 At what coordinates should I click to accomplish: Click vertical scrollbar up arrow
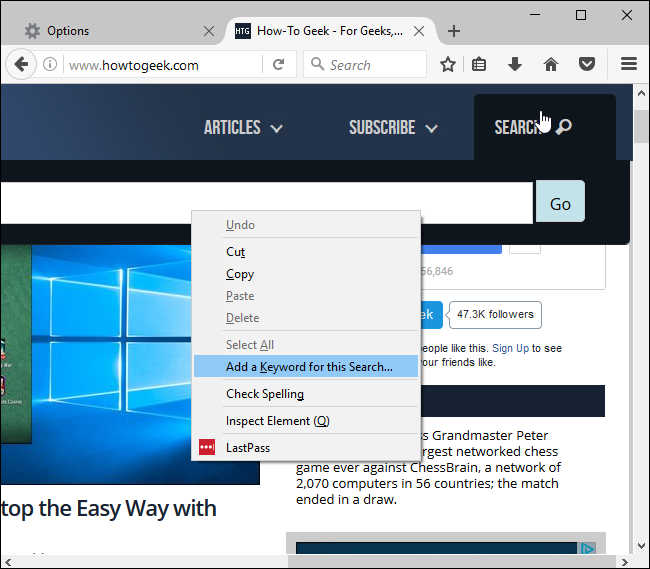coord(641,93)
